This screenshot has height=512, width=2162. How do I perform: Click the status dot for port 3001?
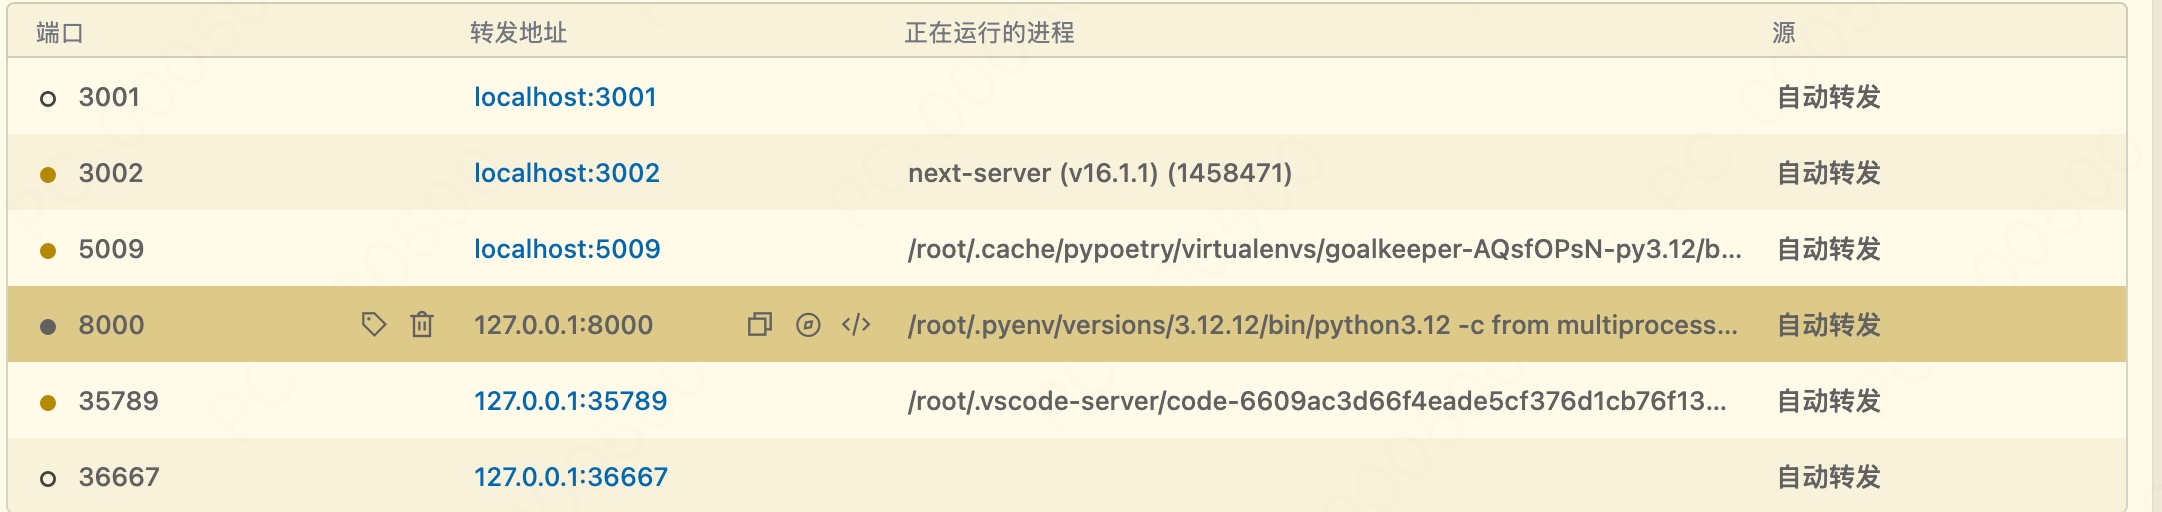pos(47,98)
